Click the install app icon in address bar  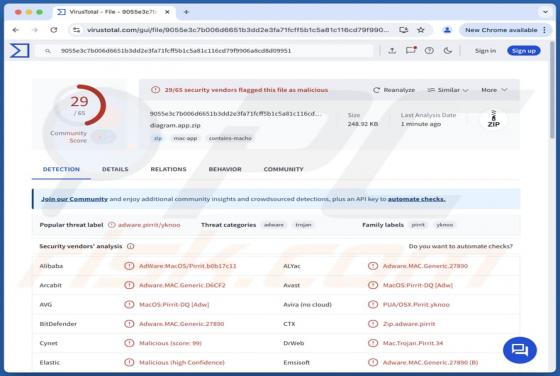point(404,30)
